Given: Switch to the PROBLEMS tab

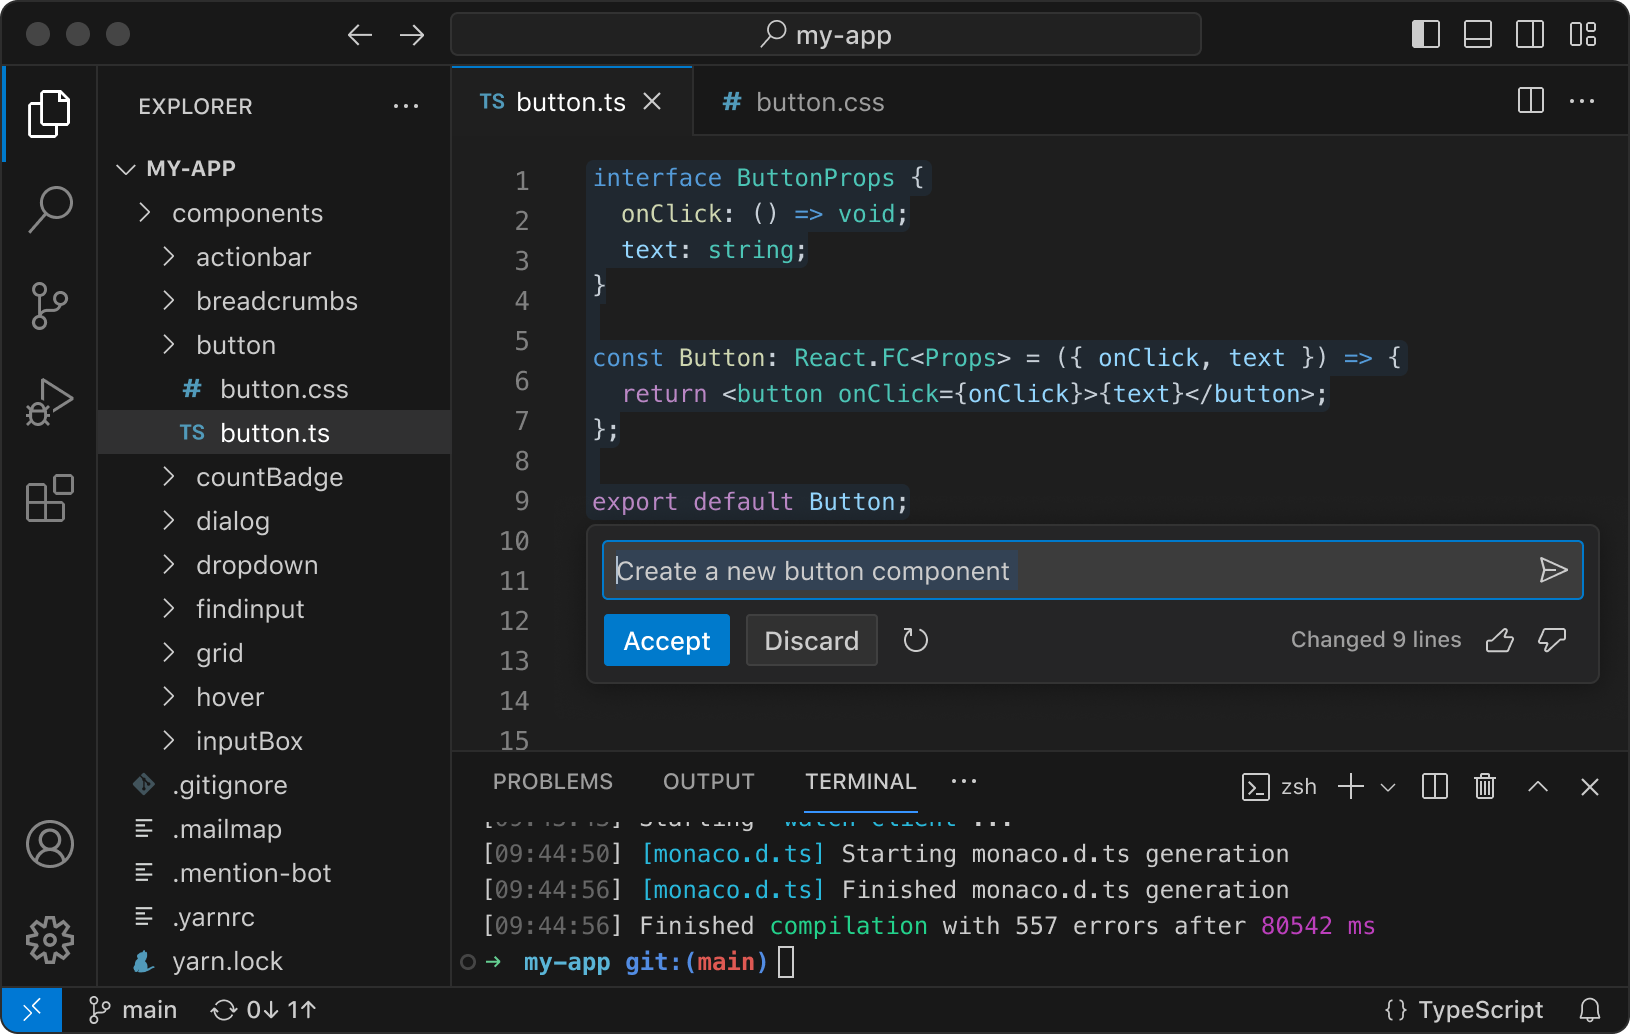Looking at the screenshot, I should coord(553,781).
